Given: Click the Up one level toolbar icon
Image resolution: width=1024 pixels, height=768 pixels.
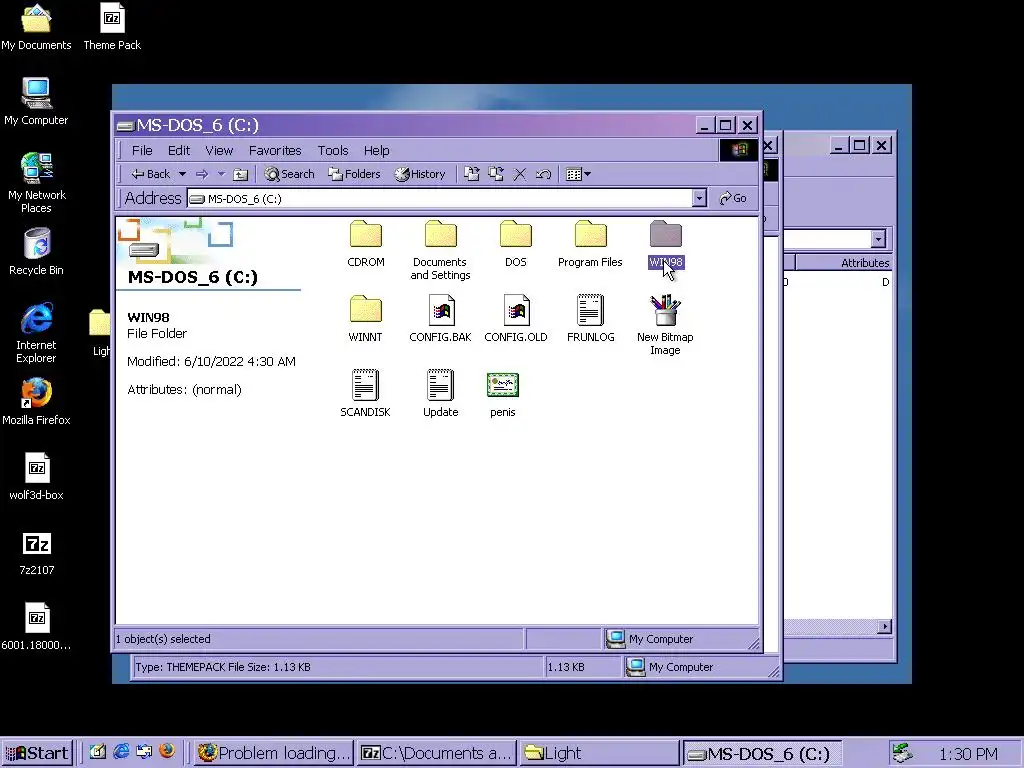Looking at the screenshot, I should (241, 174).
